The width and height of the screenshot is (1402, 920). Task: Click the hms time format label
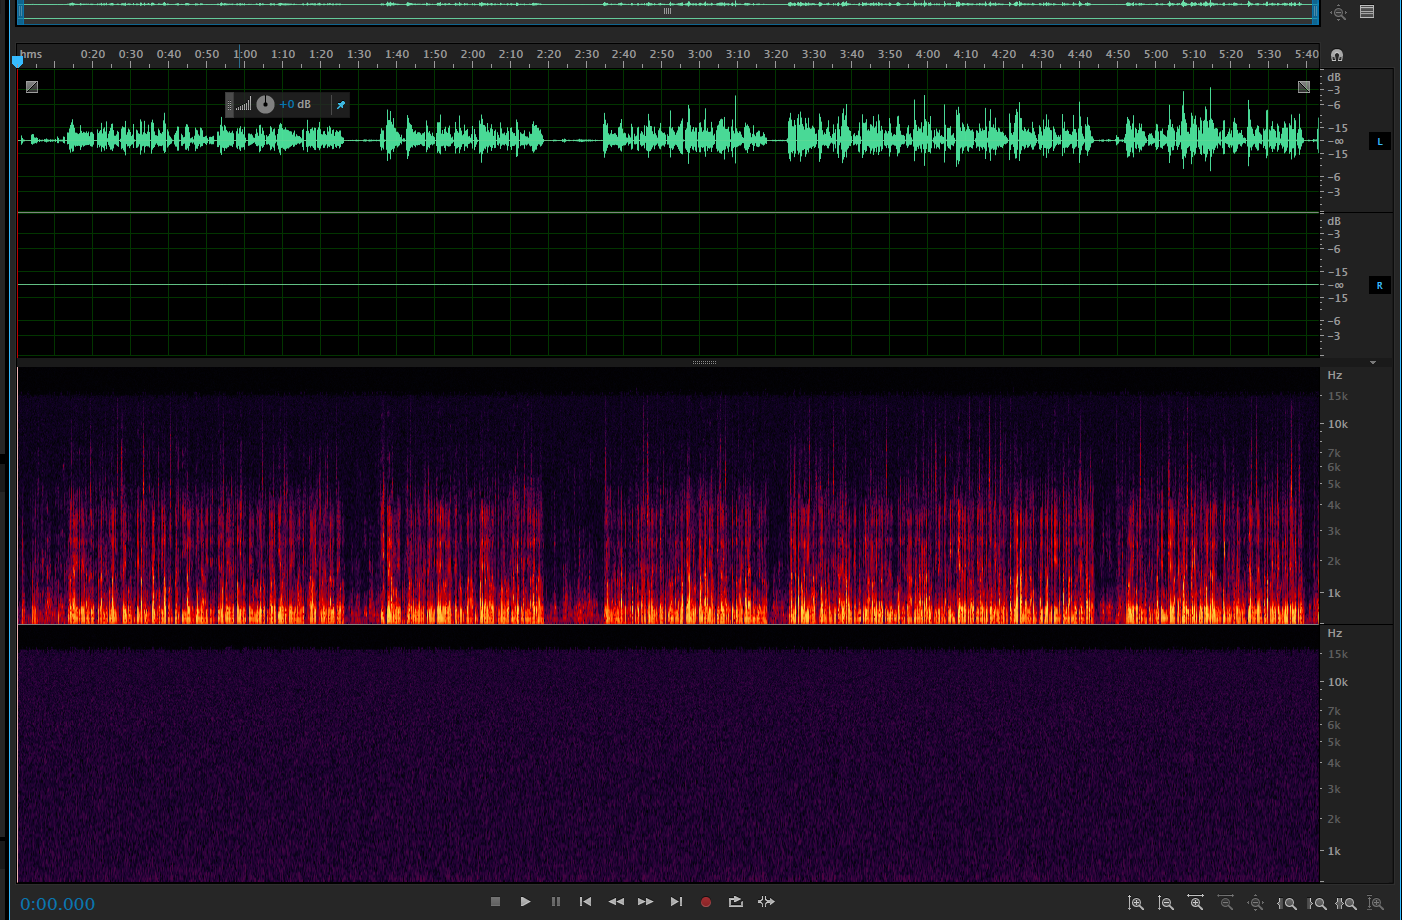tap(31, 54)
